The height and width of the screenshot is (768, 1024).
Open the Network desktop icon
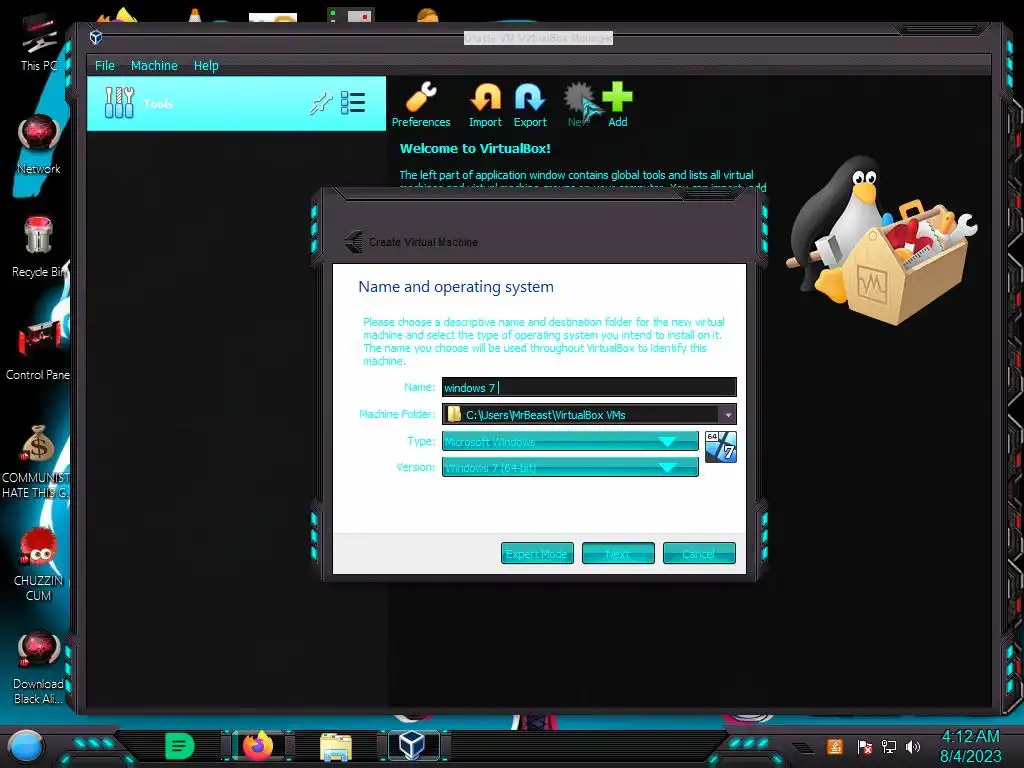[39, 145]
